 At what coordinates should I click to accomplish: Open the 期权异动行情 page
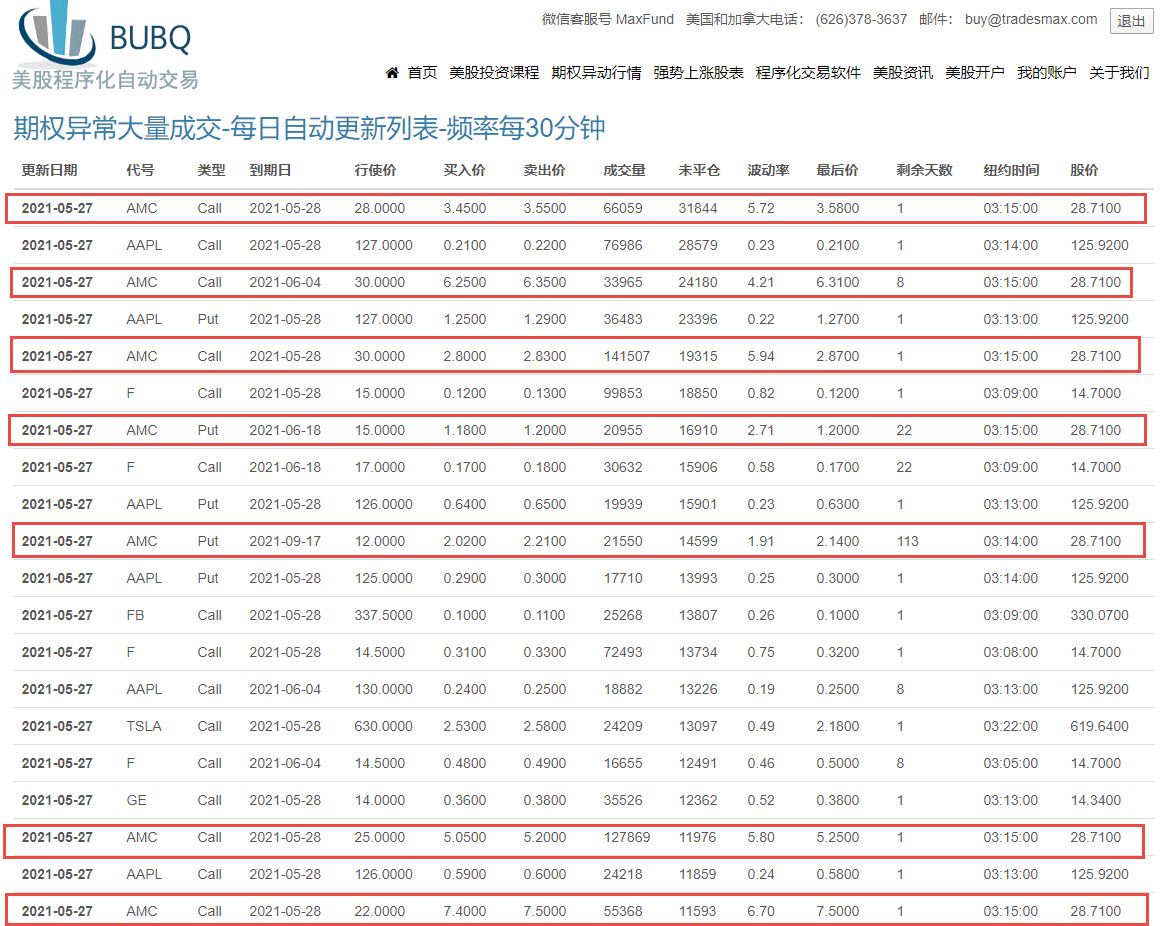tap(597, 73)
